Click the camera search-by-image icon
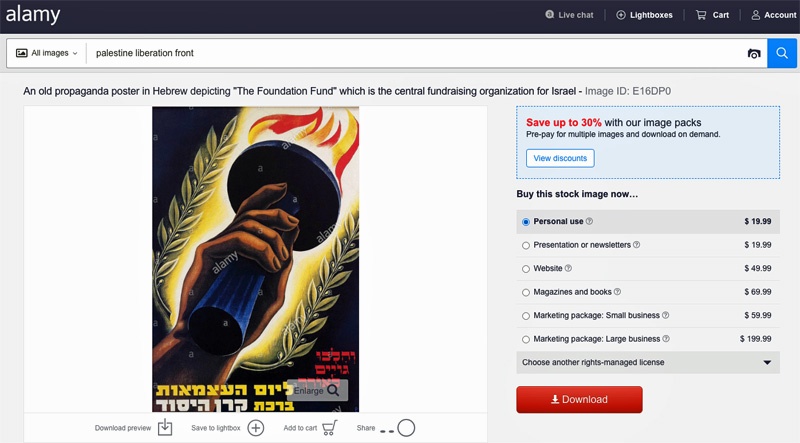Screen dimensions: 800x443 click(x=754, y=53)
